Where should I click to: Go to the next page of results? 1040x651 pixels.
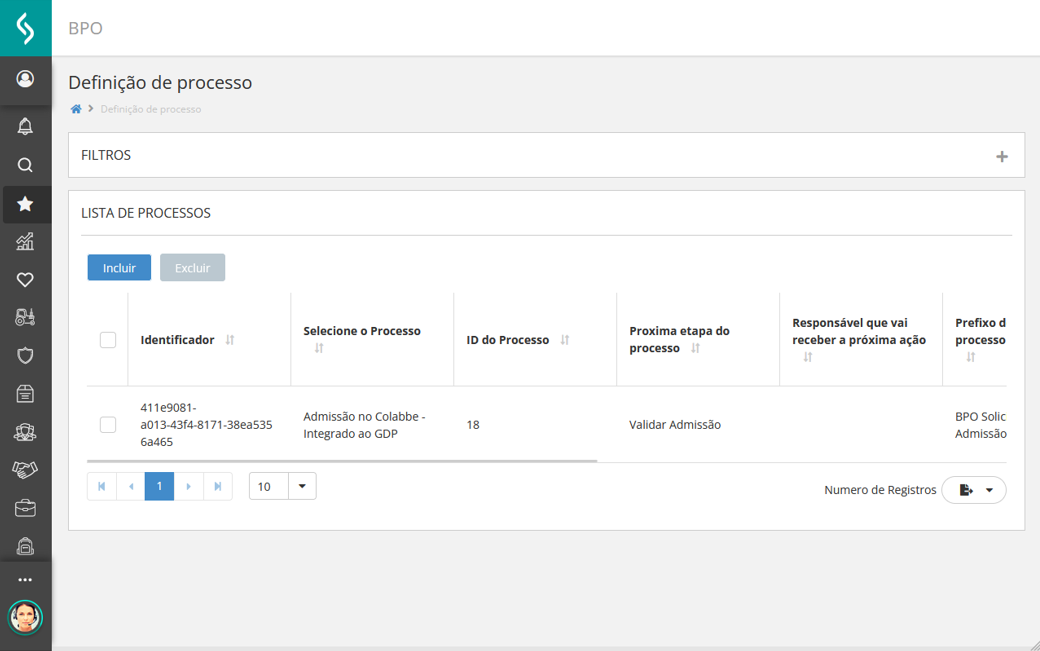pyautogui.click(x=188, y=487)
